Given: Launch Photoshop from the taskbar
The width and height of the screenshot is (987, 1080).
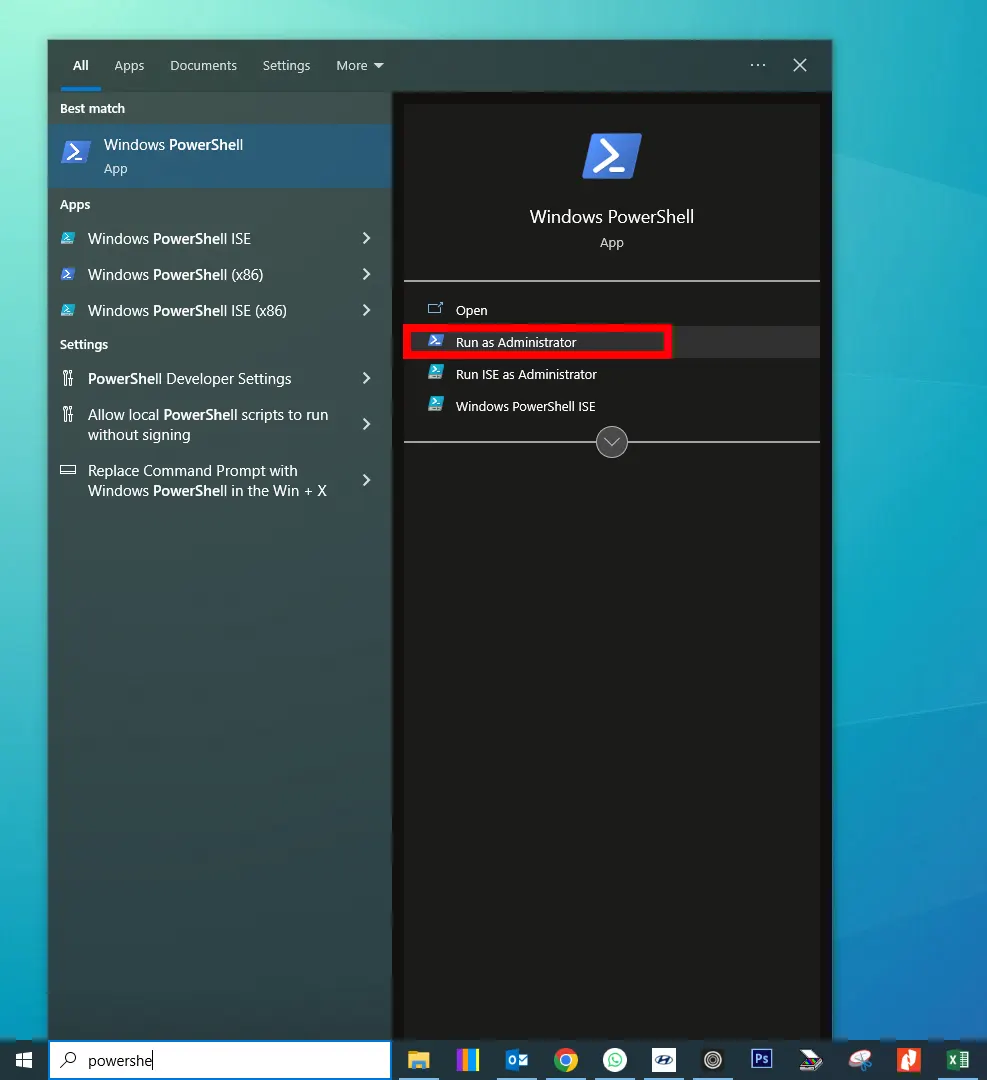Looking at the screenshot, I should coord(762,1060).
